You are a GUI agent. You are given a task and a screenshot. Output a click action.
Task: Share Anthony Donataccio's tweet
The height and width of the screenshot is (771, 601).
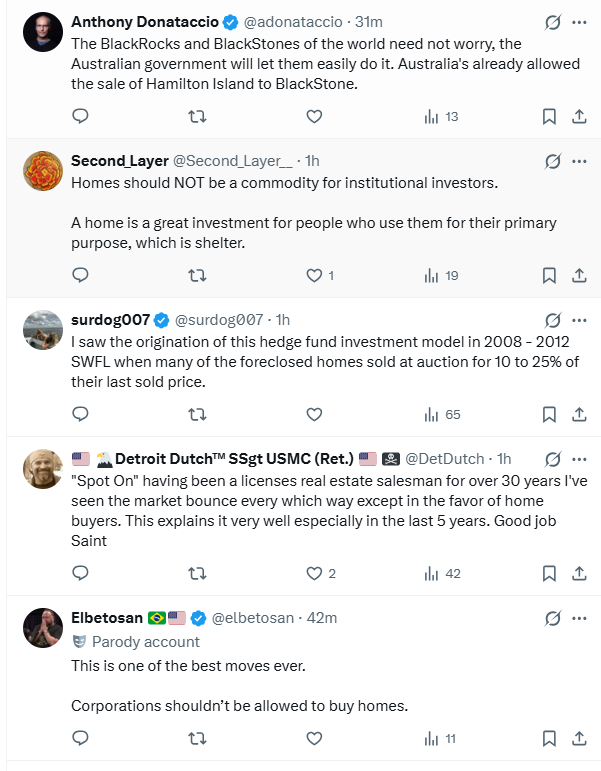tap(578, 116)
